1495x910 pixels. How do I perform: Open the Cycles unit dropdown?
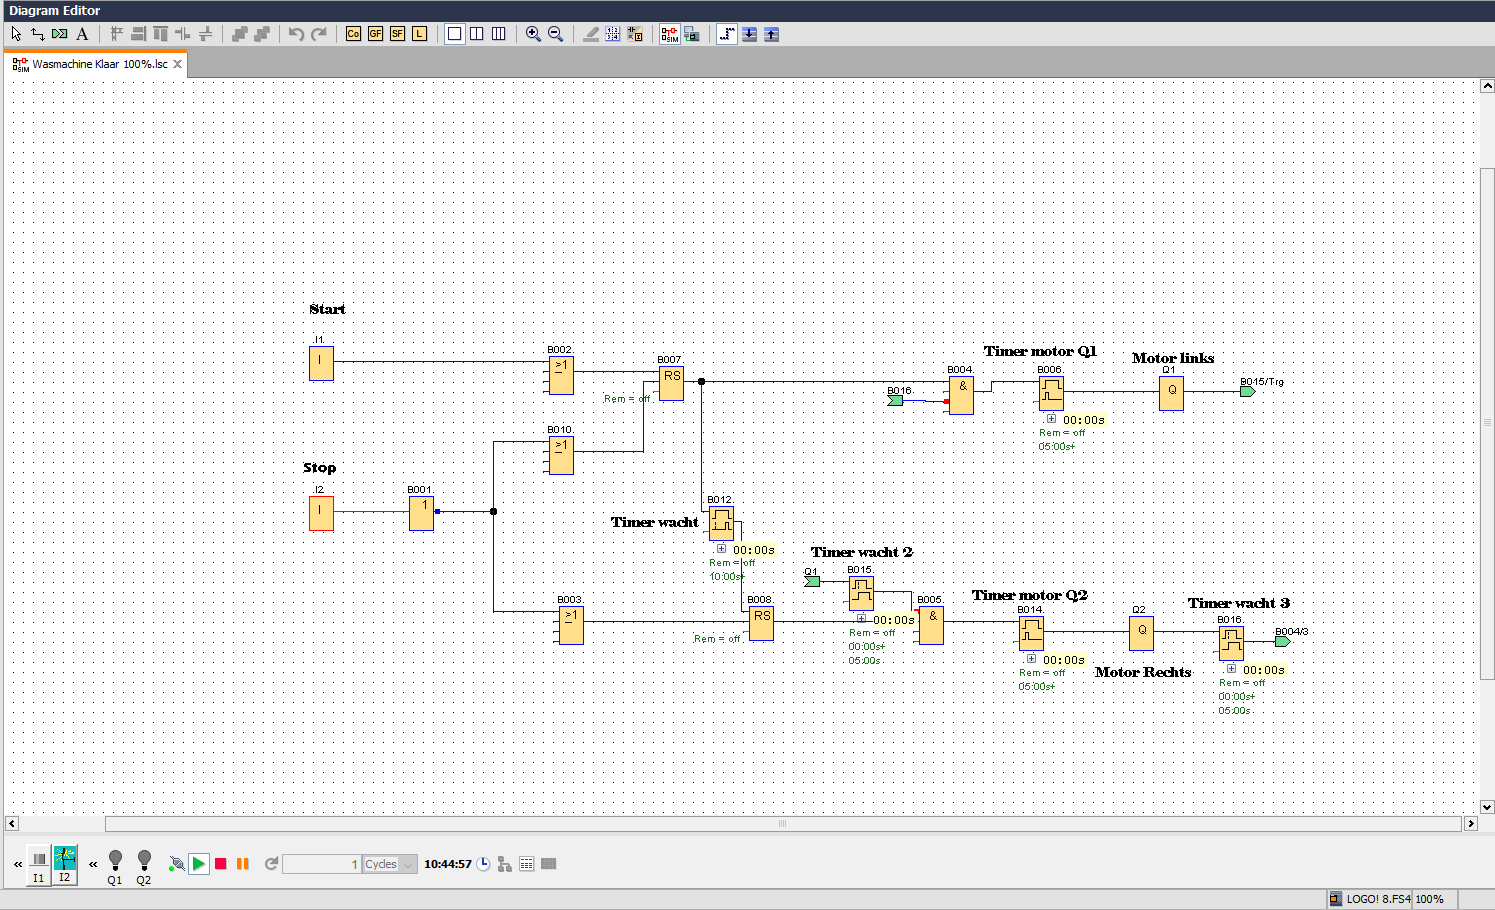tap(408, 865)
